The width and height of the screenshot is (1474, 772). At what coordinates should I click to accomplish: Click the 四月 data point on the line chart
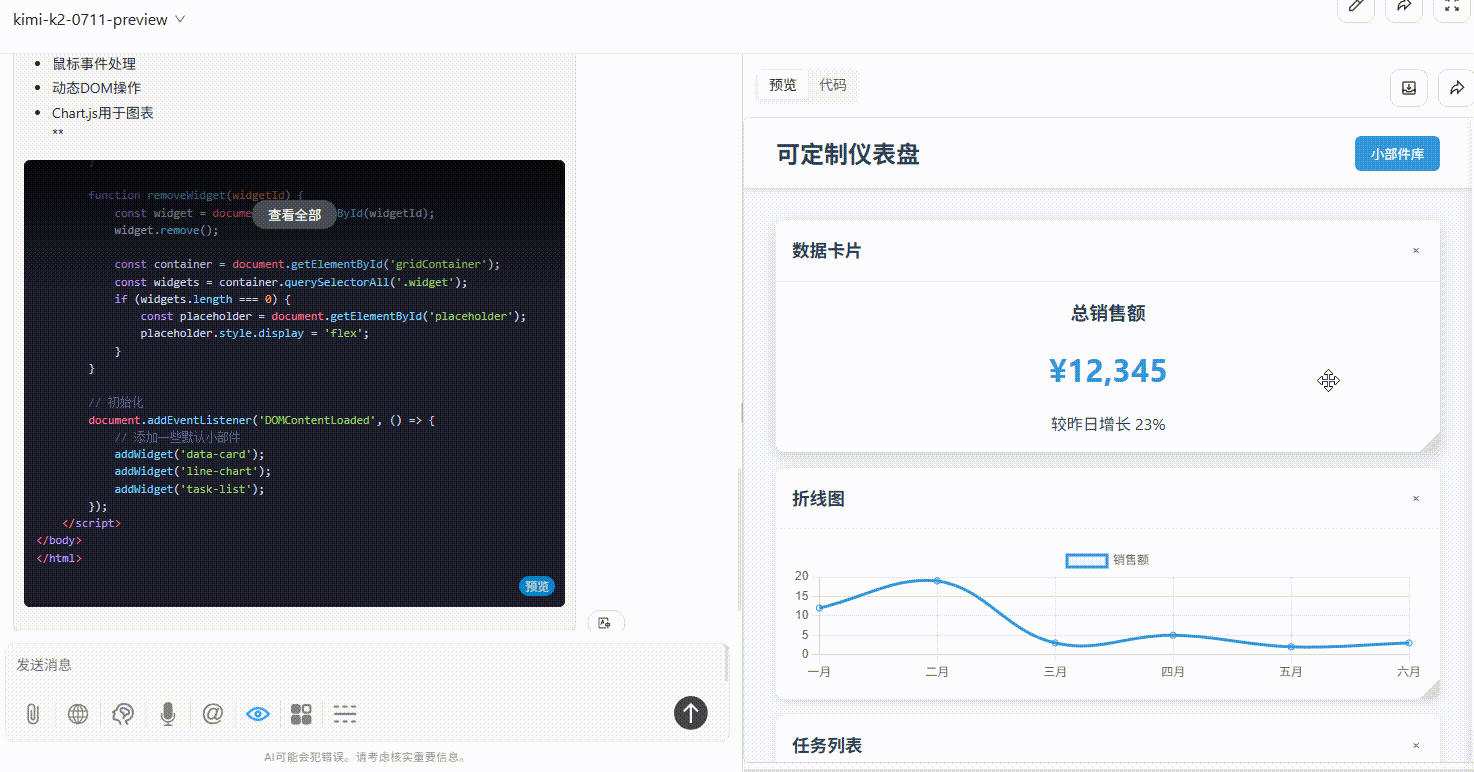(1173, 635)
